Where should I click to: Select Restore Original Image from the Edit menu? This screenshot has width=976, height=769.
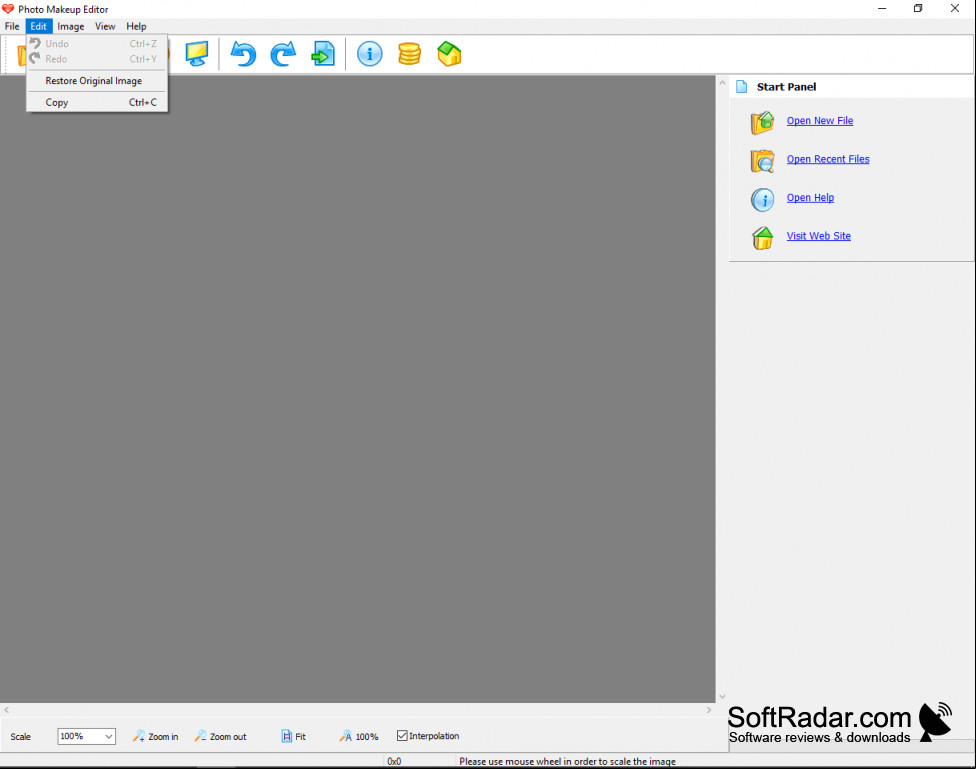pos(97,81)
